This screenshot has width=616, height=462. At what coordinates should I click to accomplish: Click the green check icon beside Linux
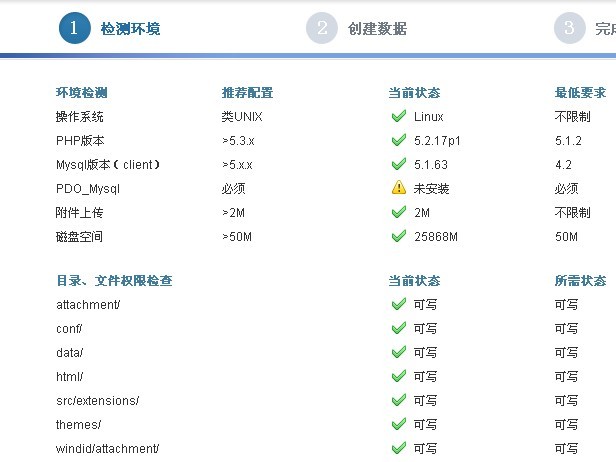click(398, 117)
